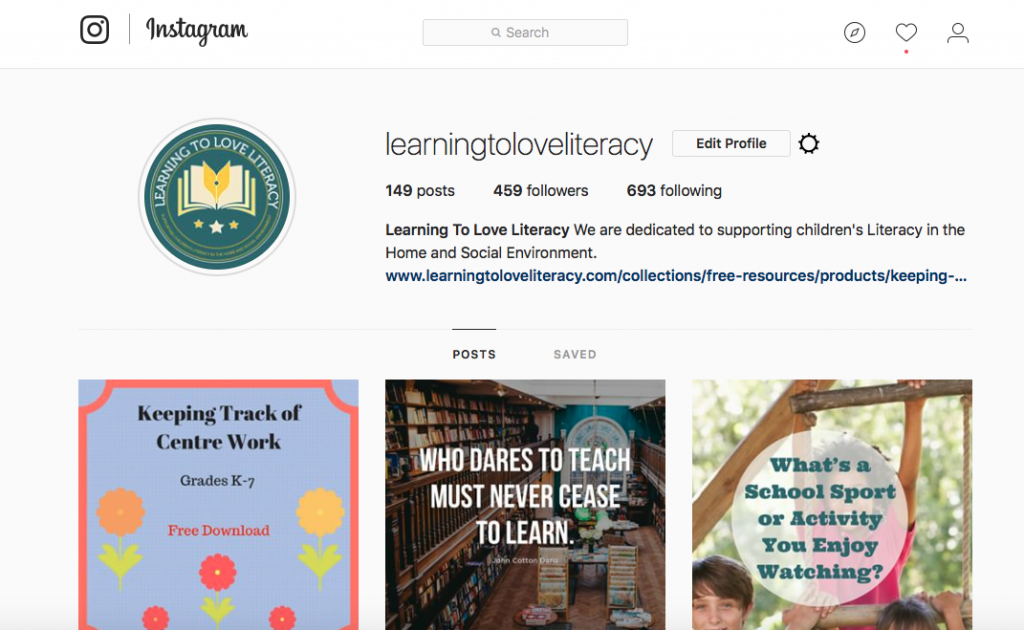This screenshot has height=630, width=1024.
Task: Open the profile person icon
Action: point(957,33)
